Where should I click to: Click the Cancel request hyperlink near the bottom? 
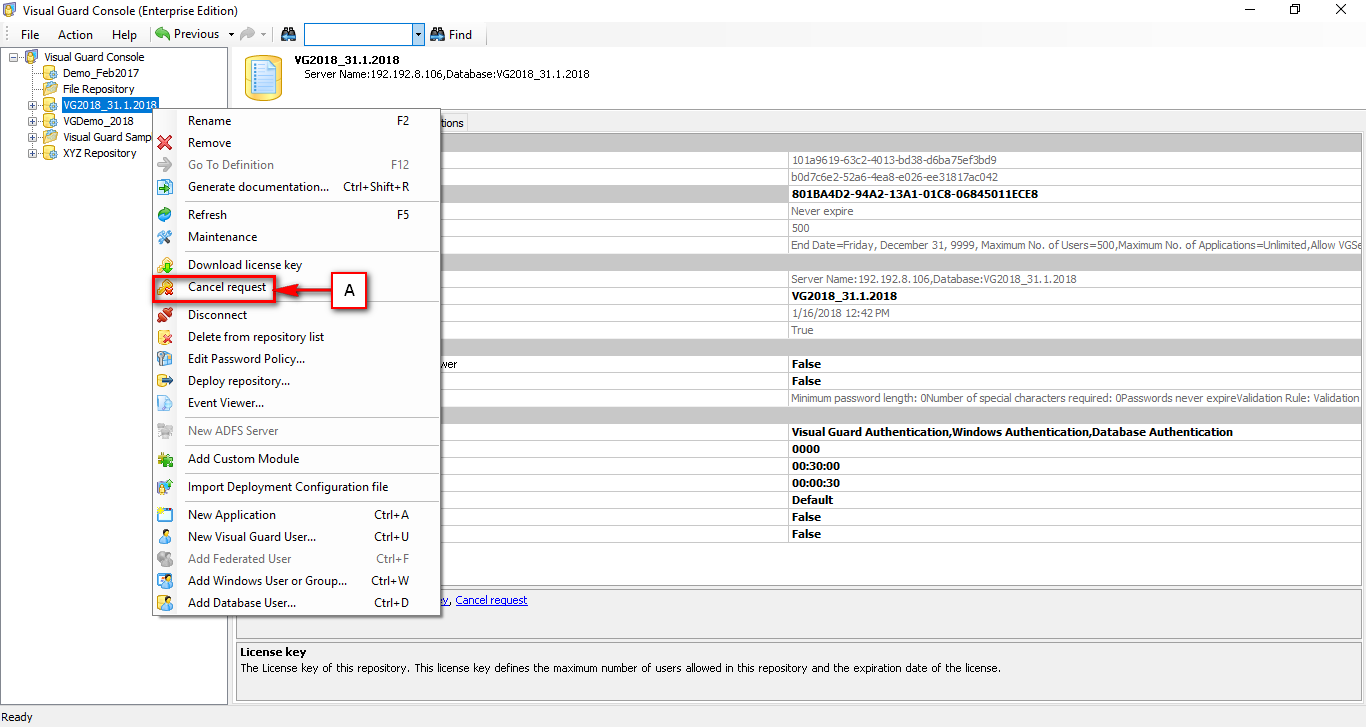pyautogui.click(x=491, y=600)
